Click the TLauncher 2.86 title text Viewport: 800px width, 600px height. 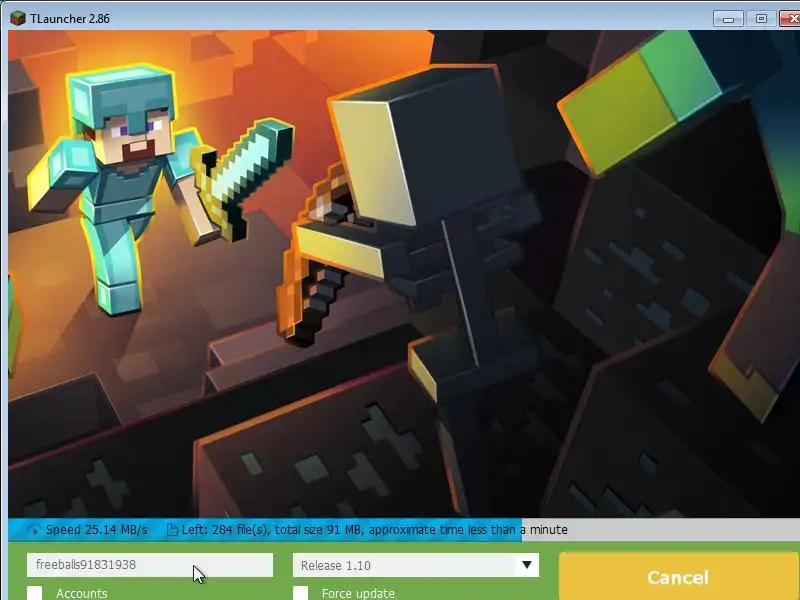(70, 18)
